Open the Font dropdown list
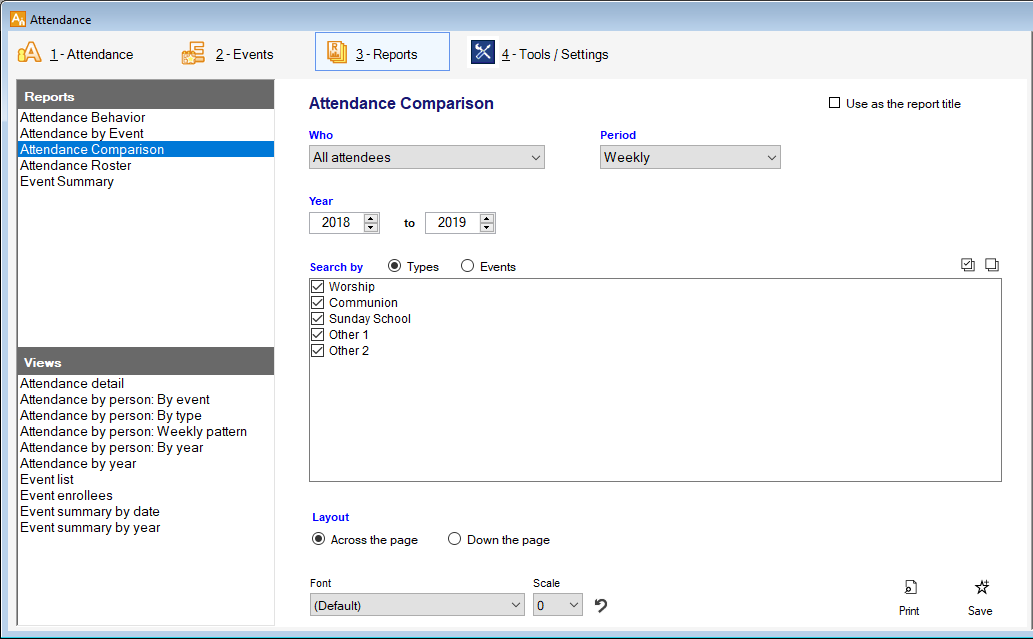This screenshot has height=639, width=1033. [x=417, y=605]
